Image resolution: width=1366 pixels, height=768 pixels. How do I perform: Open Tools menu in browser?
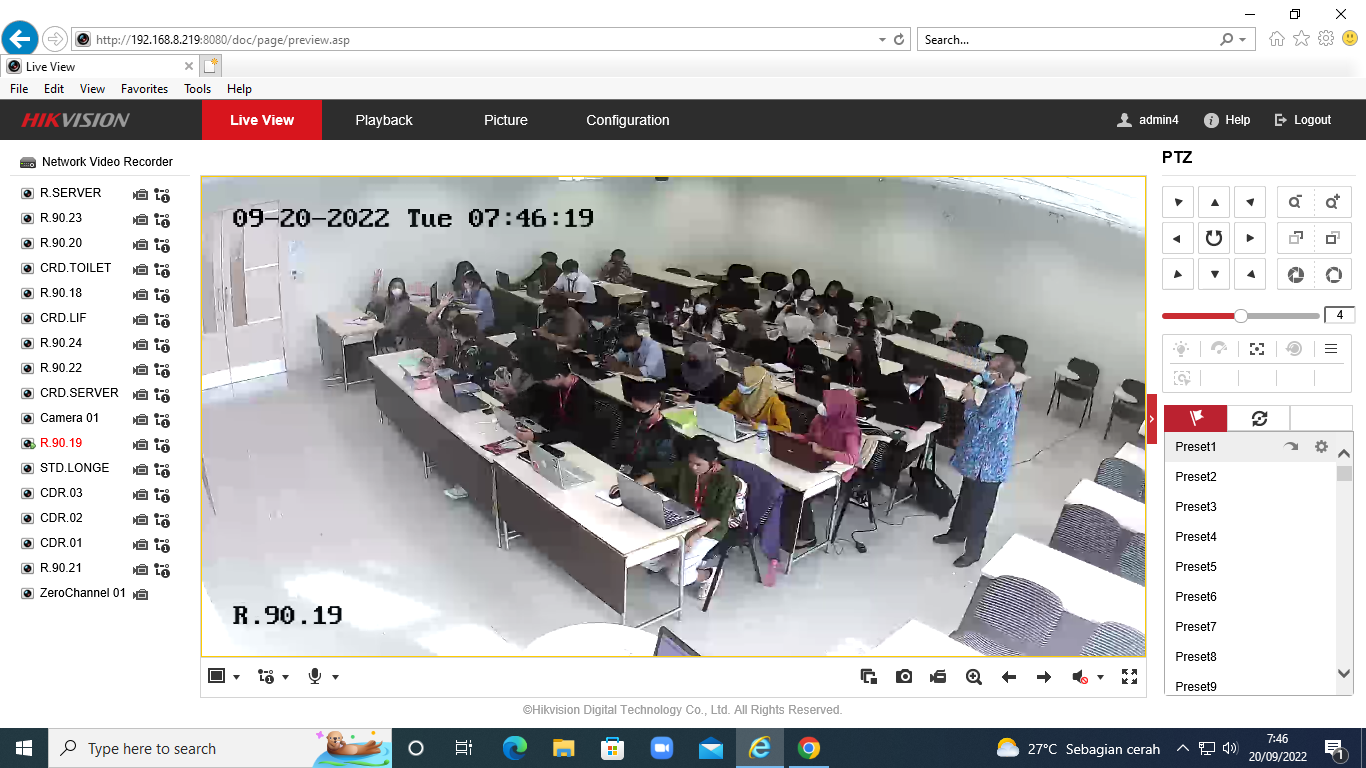point(197,89)
